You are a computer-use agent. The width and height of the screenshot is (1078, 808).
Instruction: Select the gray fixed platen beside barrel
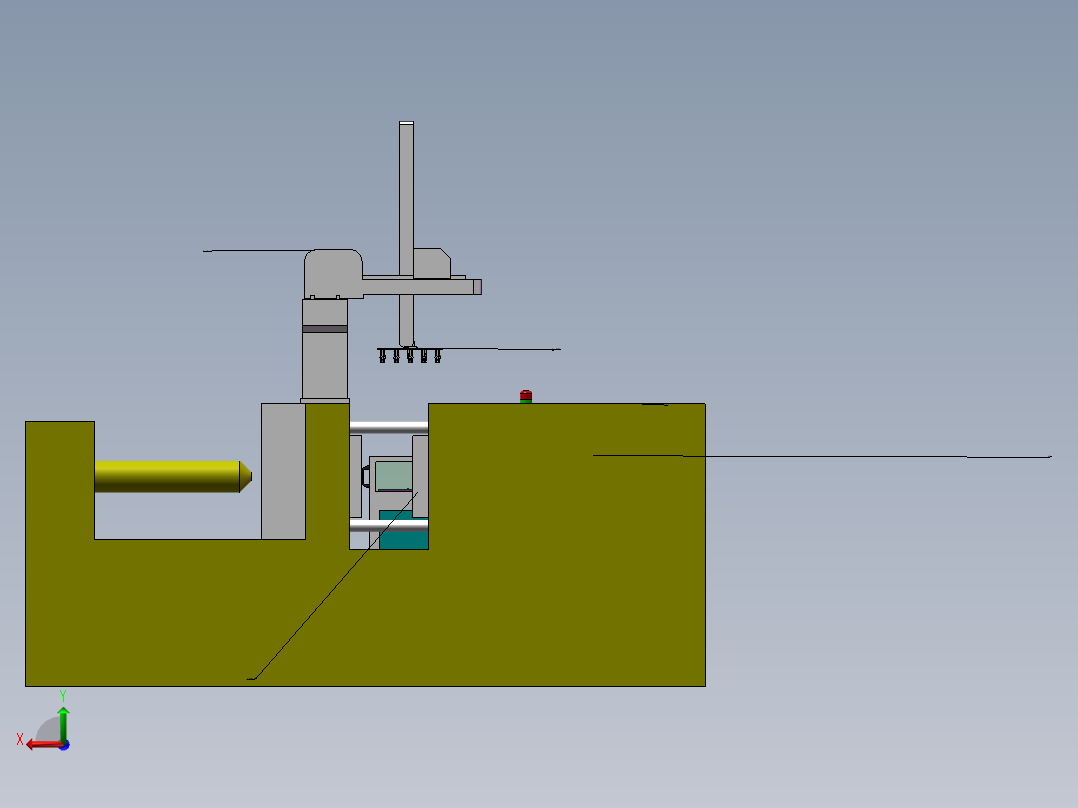coord(283,471)
